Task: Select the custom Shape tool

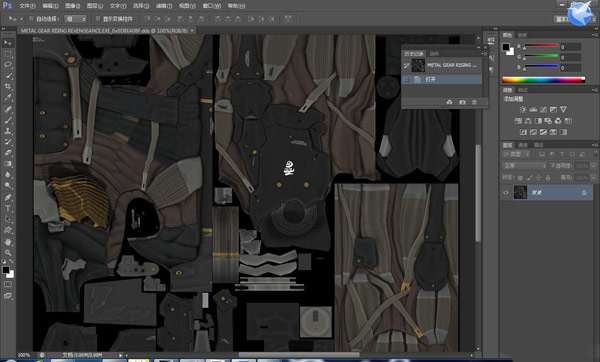Action: tap(8, 230)
